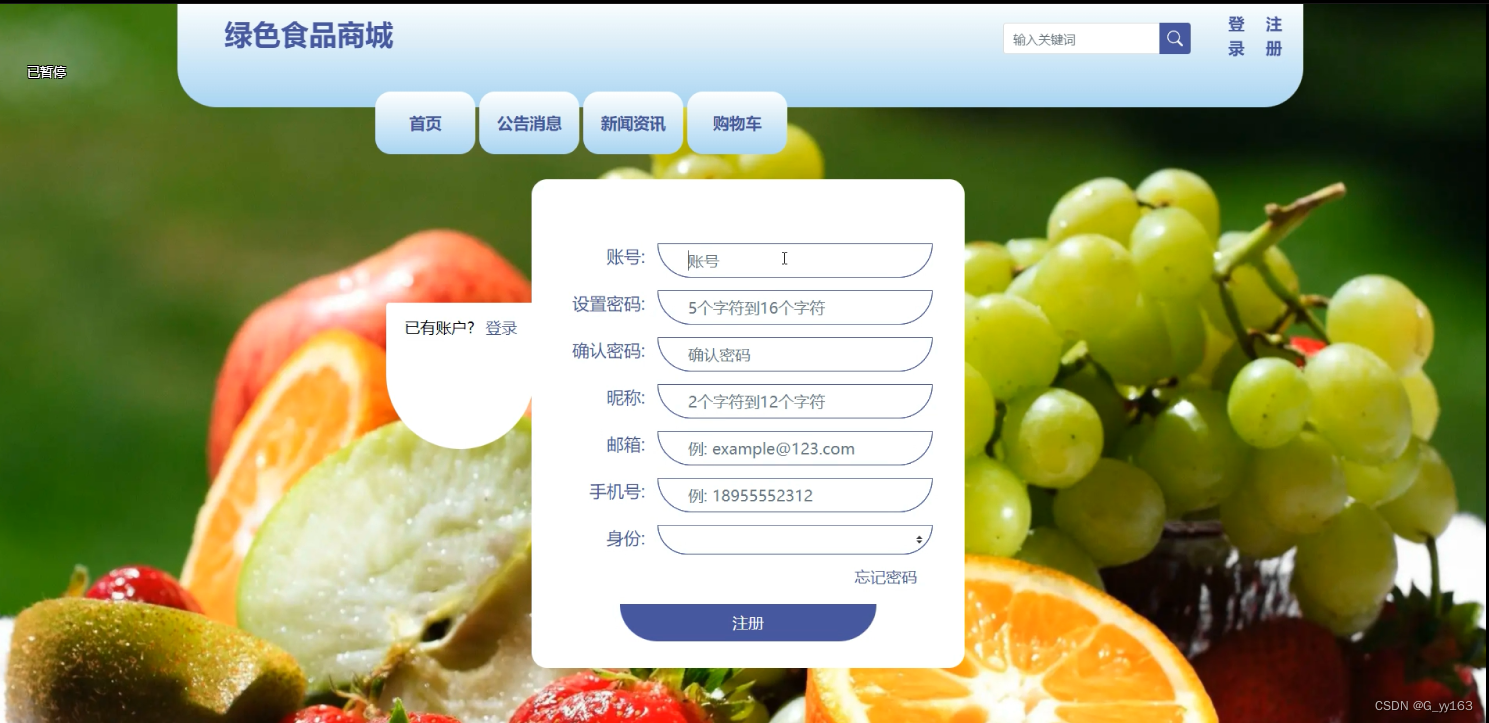Switch to the 新闻资讯 news tab
Screen dimensions: 1489x723
coord(633,123)
